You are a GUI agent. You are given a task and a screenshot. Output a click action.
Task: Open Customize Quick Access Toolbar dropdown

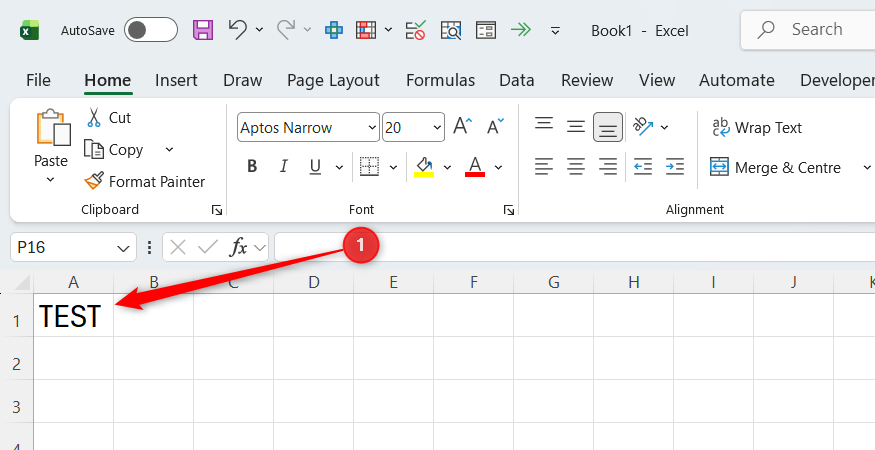[x=555, y=31]
